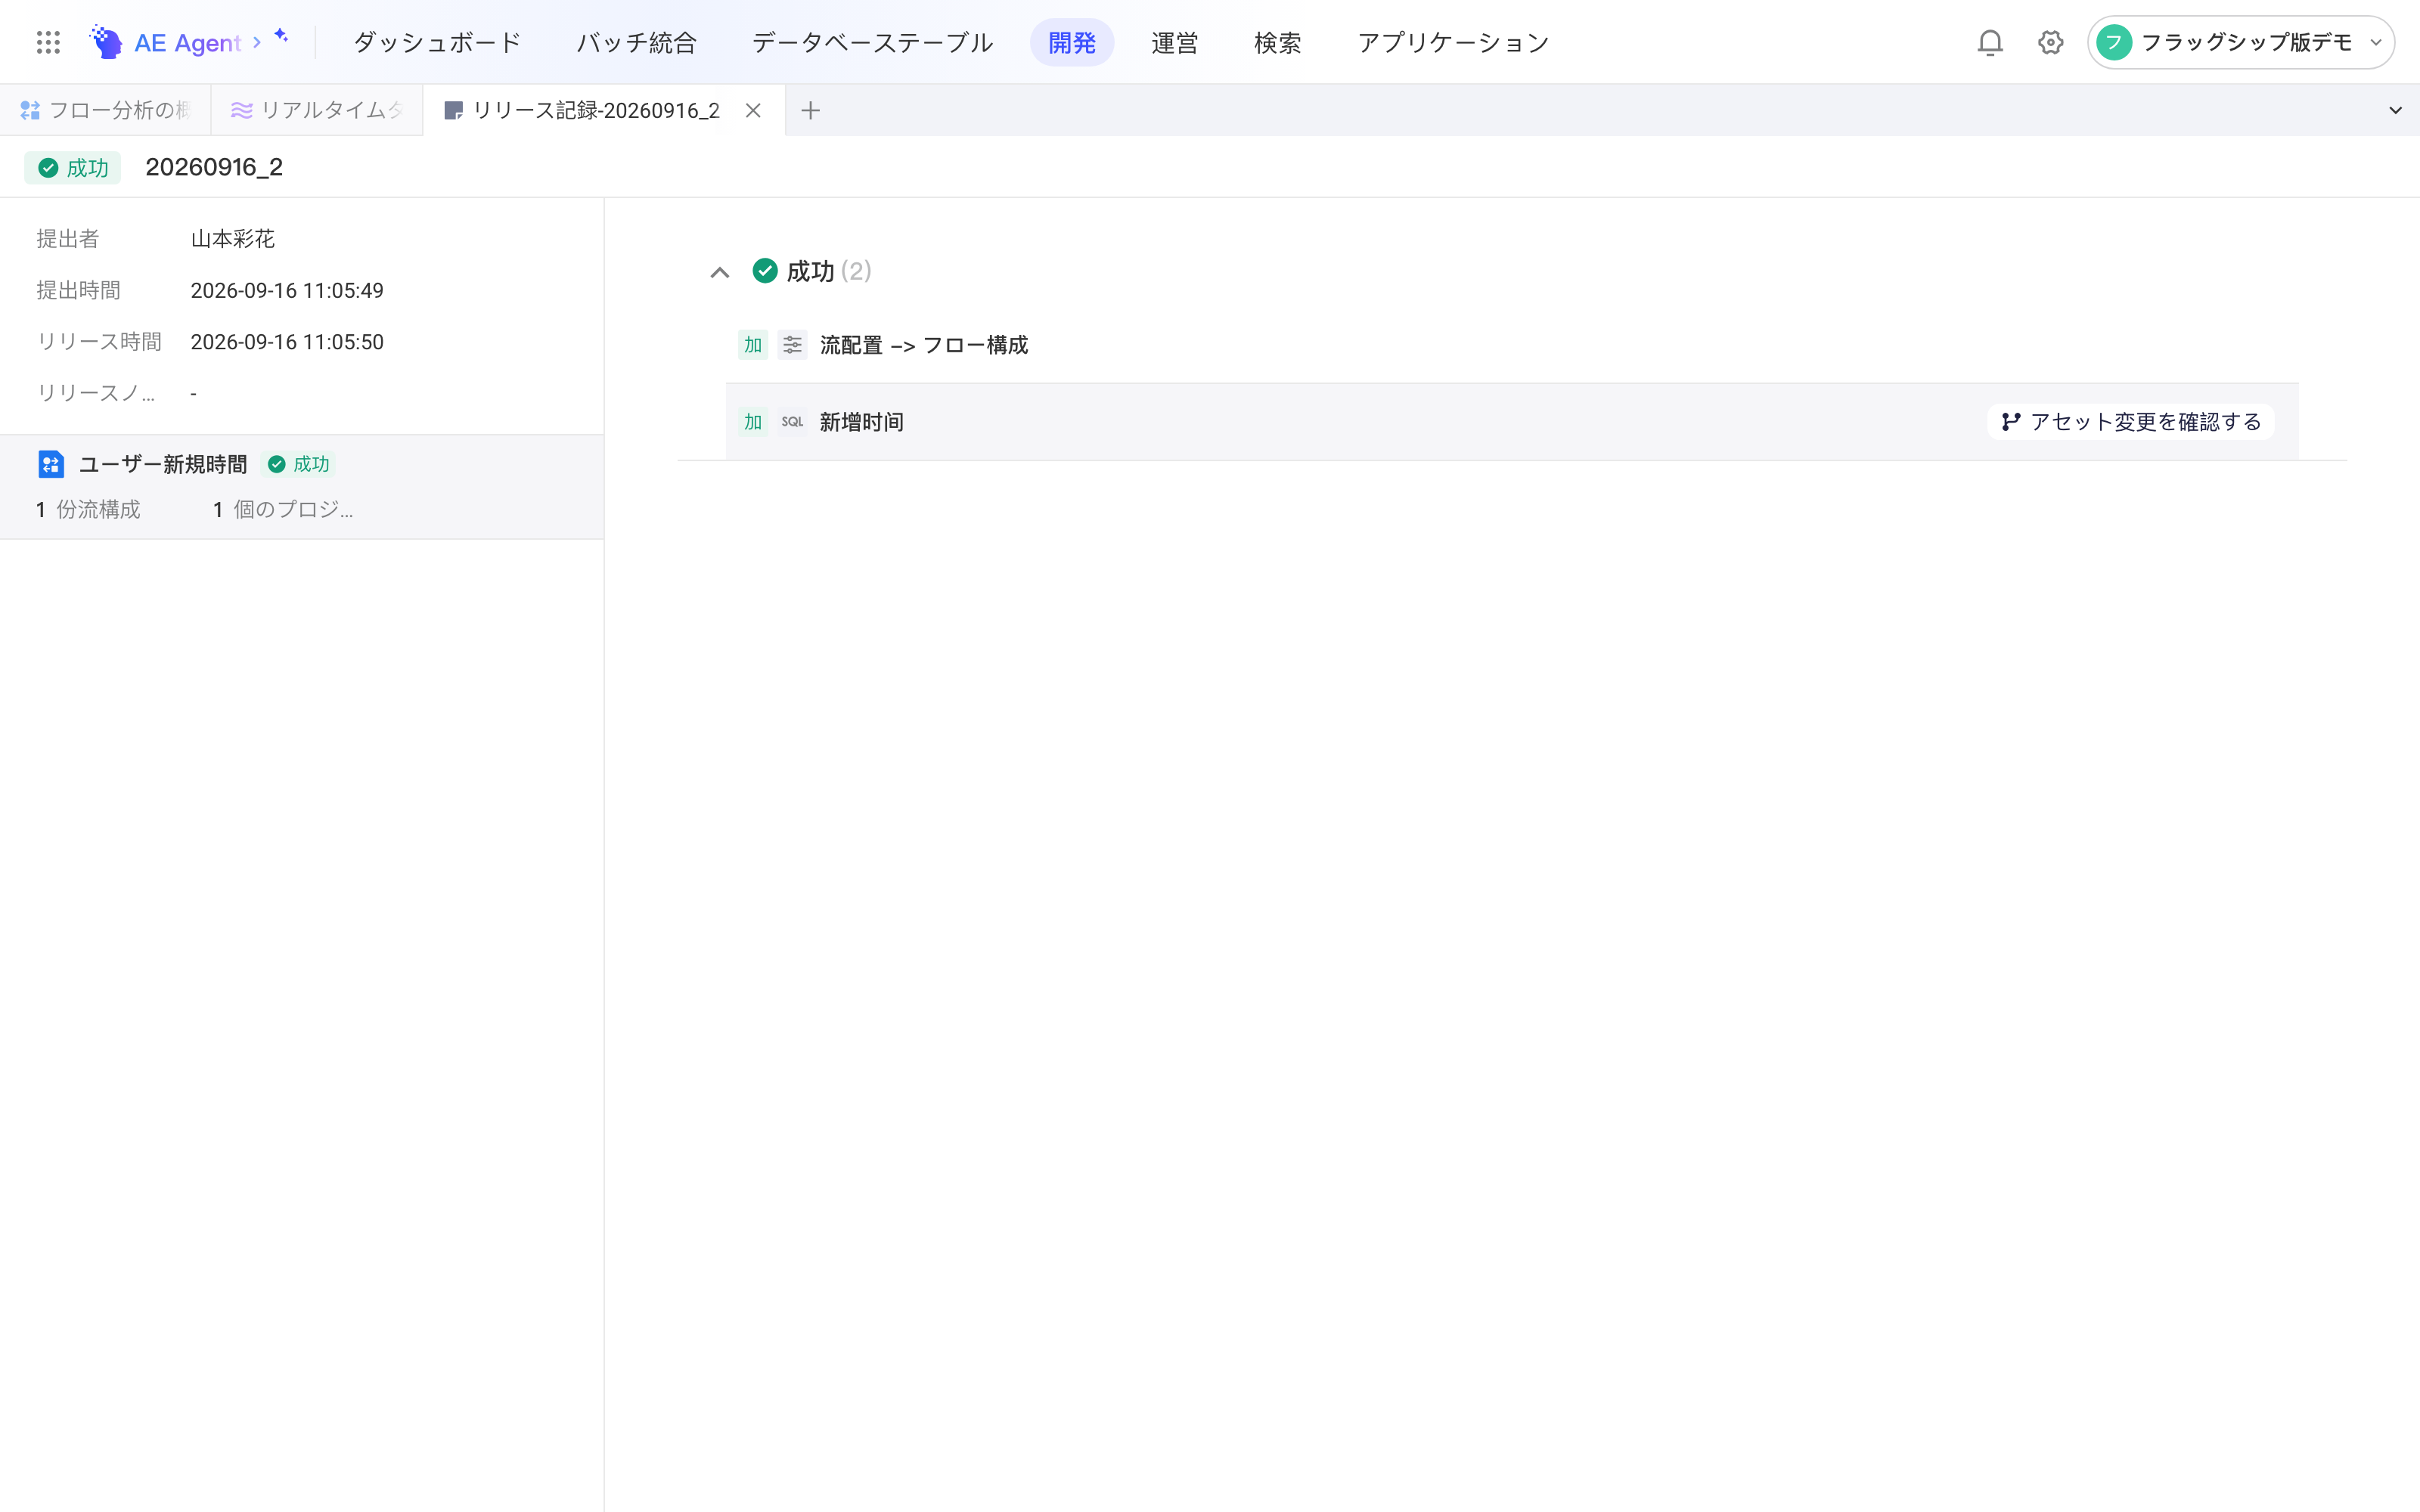Open the フラッグシップ版デモ workspace dropdown

[x=2240, y=42]
